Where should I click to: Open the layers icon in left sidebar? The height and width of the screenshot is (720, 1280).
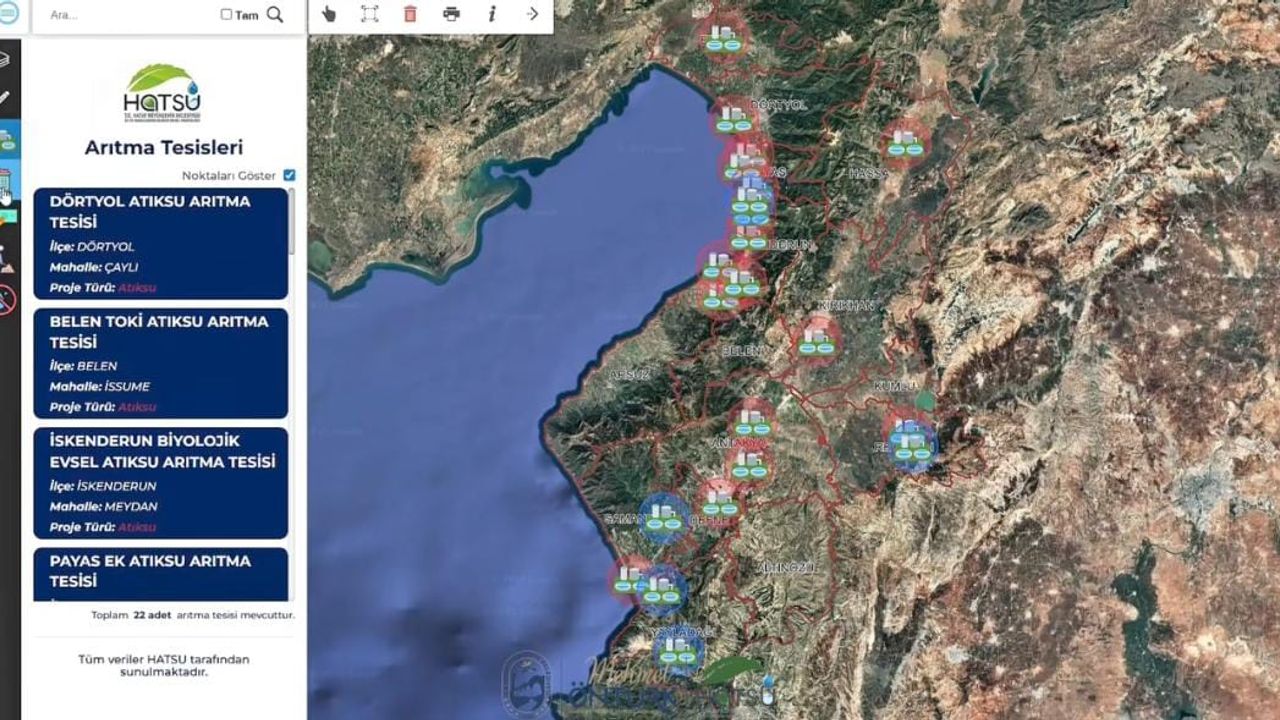coord(5,58)
